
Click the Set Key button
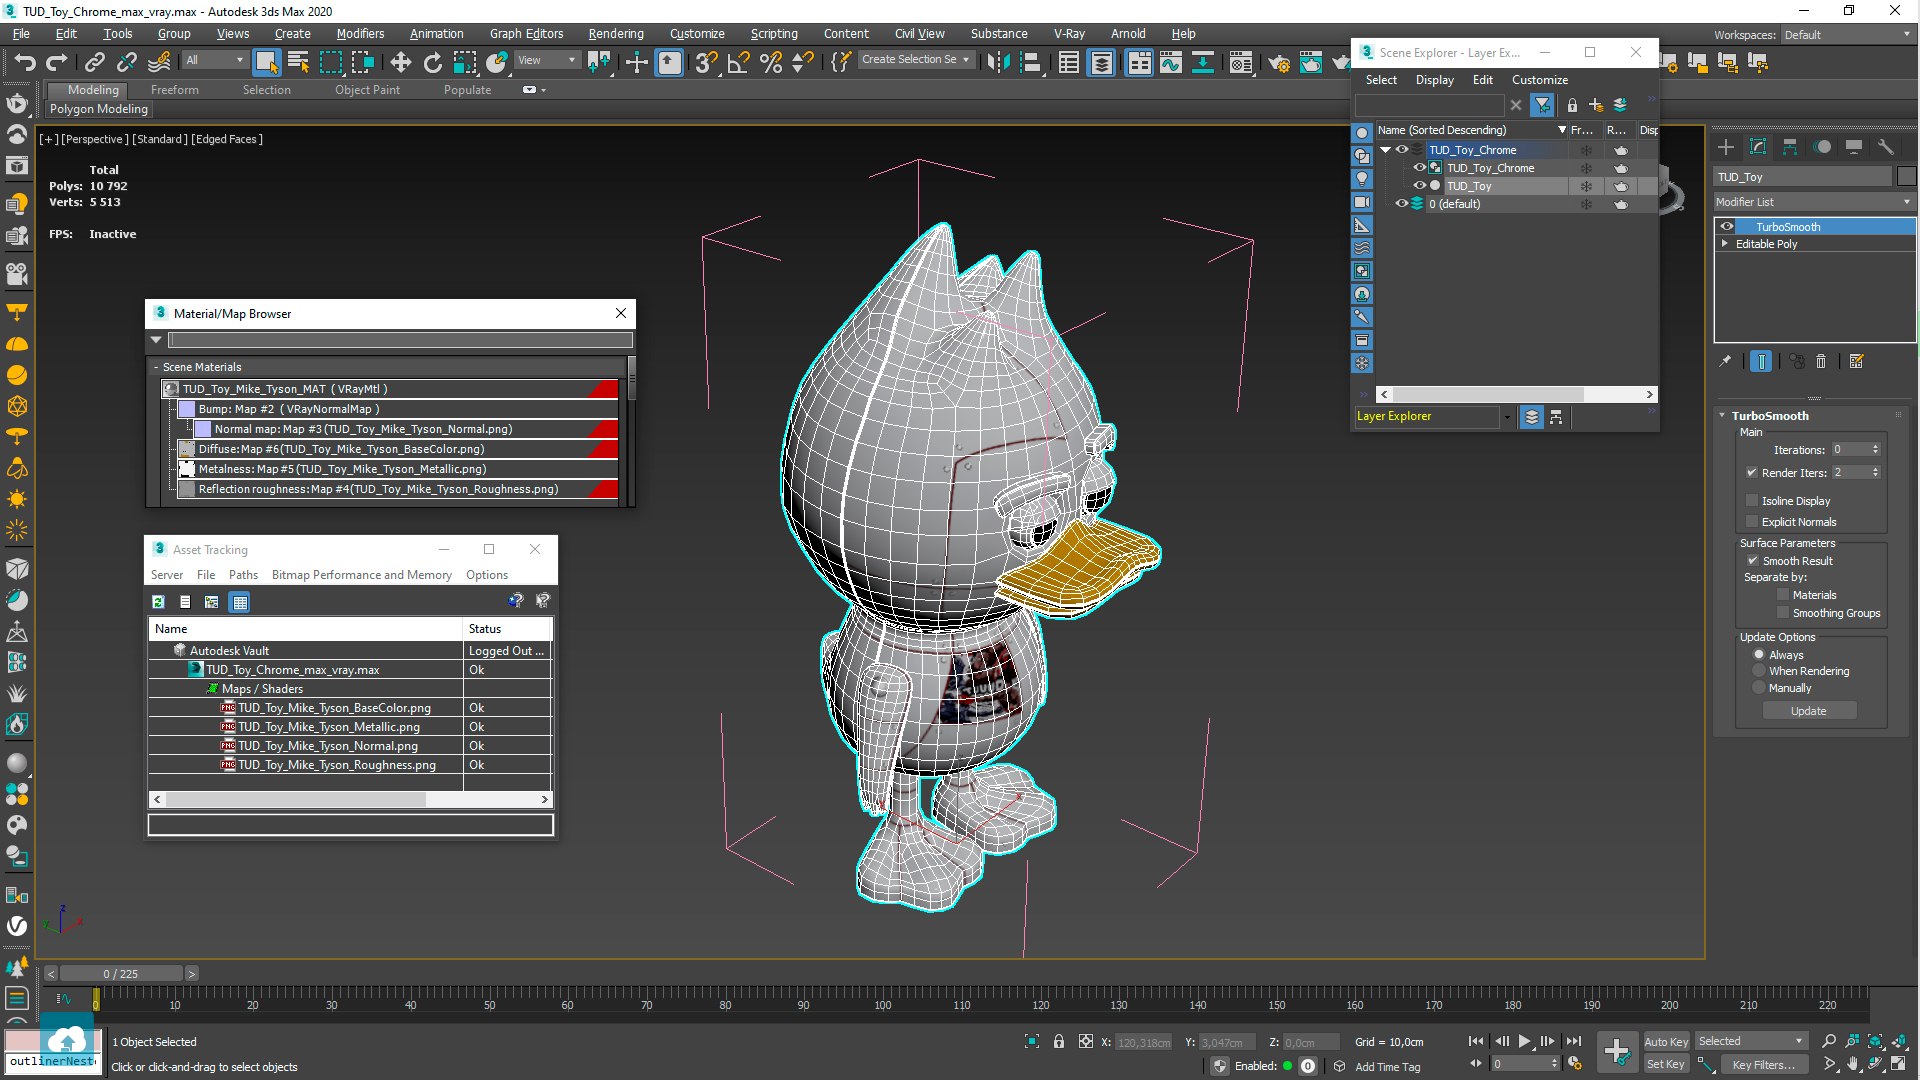pyautogui.click(x=1666, y=1065)
